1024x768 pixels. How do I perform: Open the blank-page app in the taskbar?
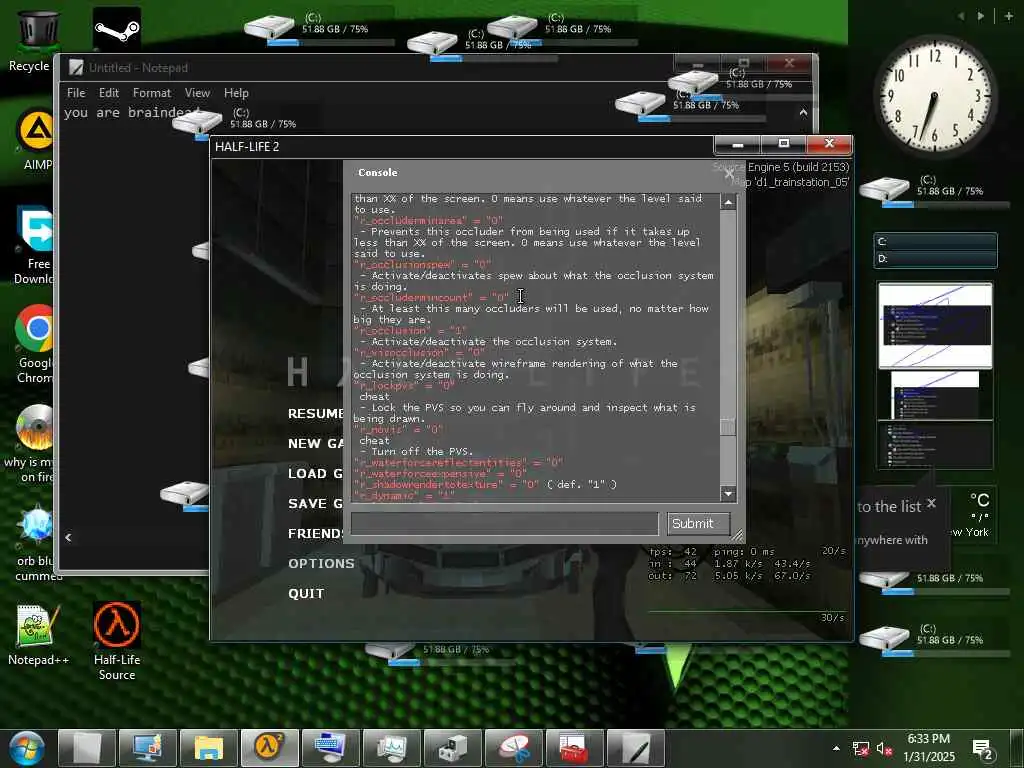(x=87, y=748)
